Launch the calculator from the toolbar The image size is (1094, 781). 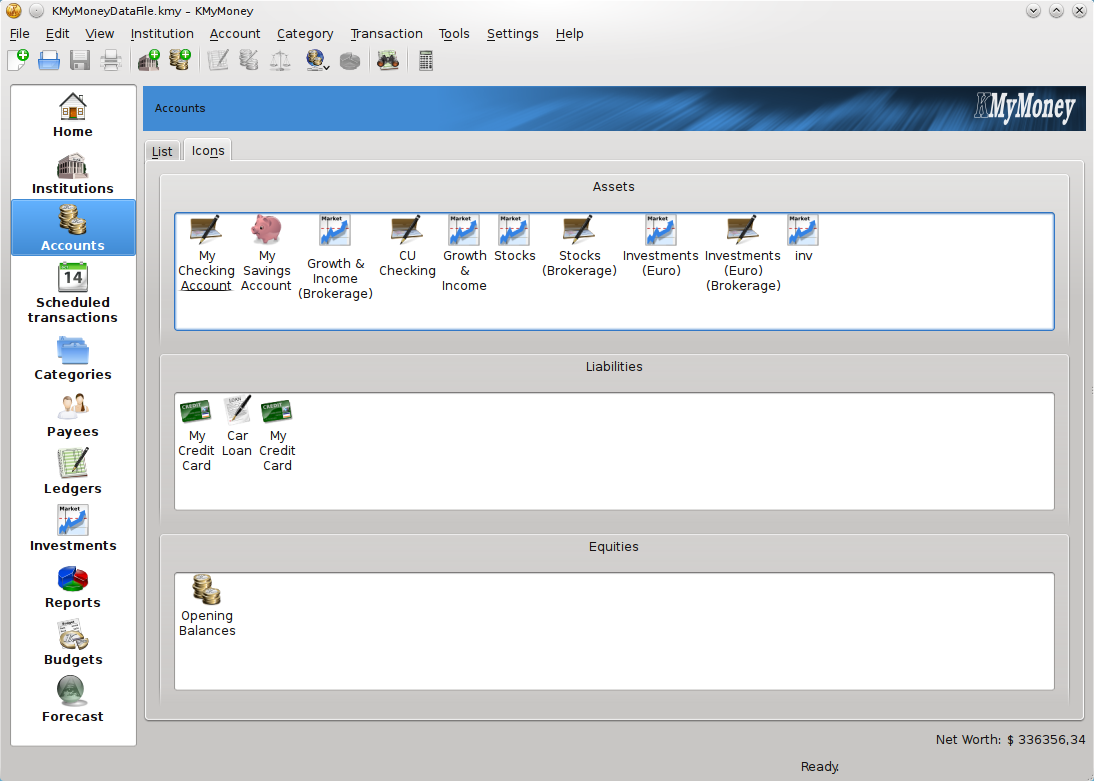tap(426, 61)
